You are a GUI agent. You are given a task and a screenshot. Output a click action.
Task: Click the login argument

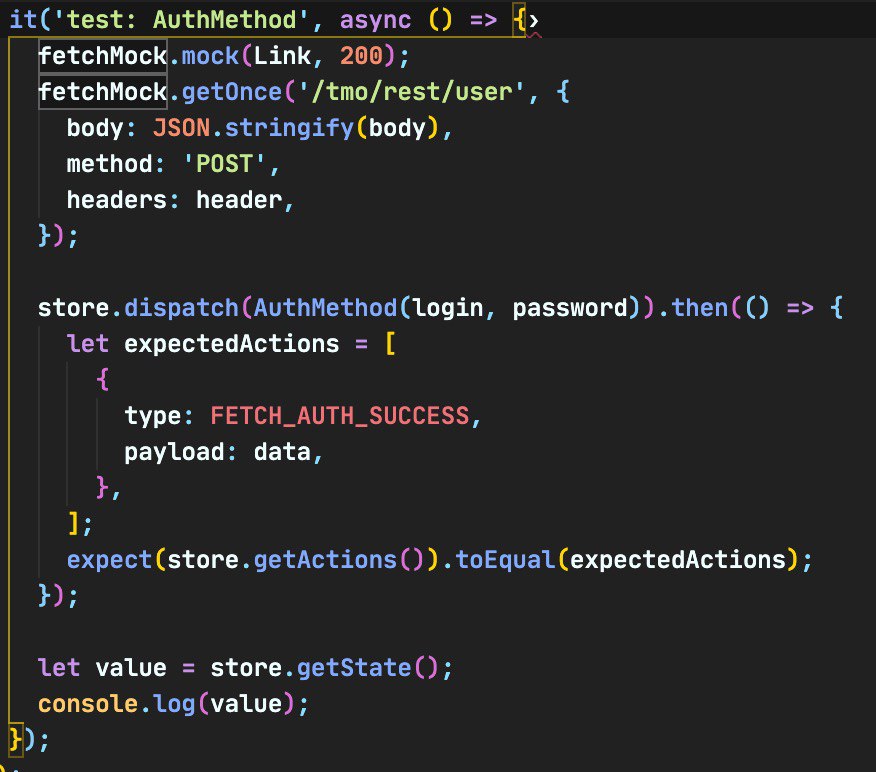(447, 308)
